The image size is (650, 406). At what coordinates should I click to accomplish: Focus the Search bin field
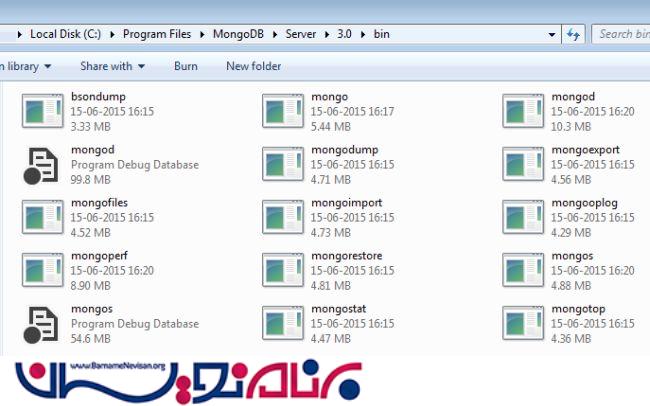(621, 34)
